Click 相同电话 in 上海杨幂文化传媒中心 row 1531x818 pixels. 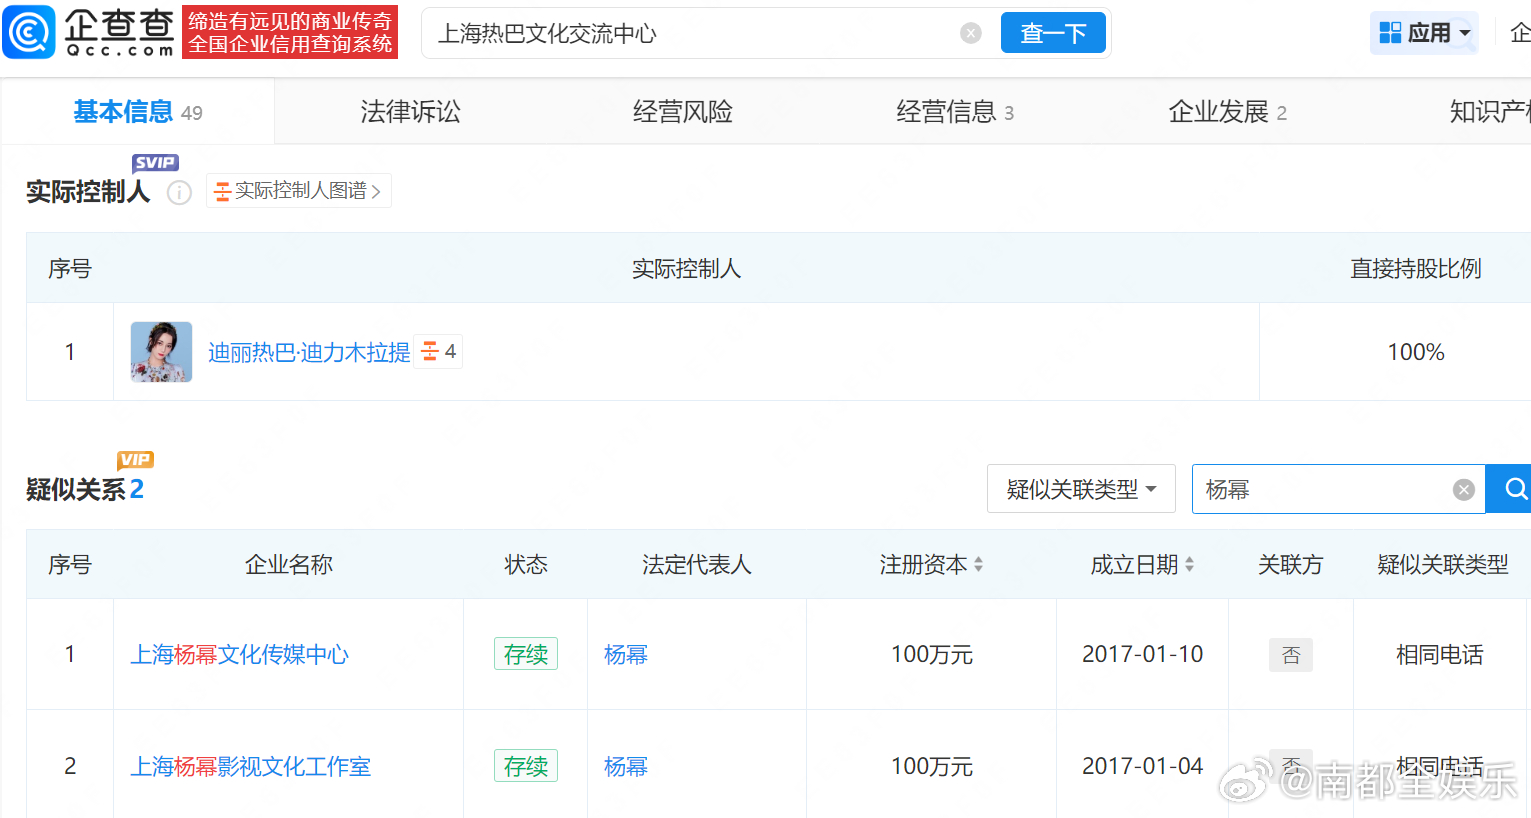1440,655
